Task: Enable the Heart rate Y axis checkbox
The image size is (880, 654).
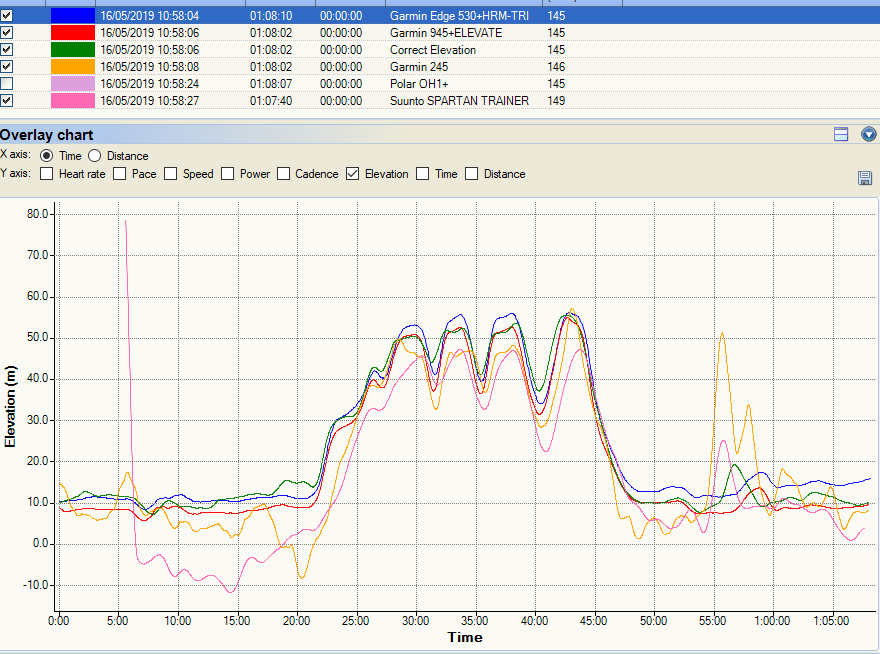Action: (46, 174)
